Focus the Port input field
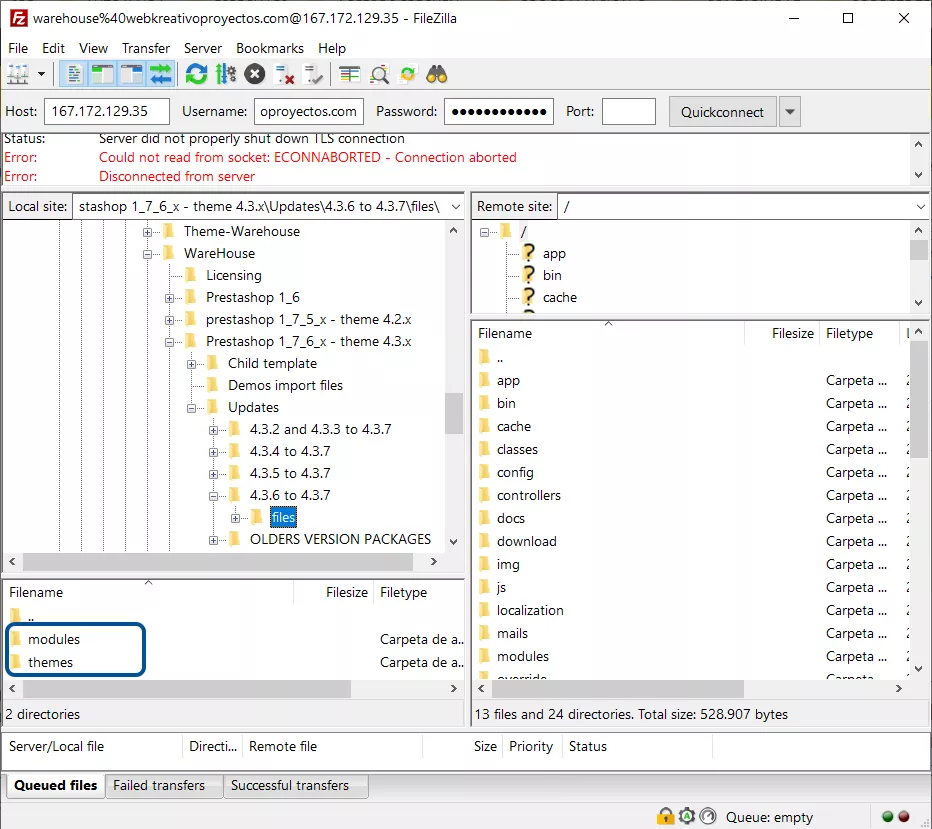This screenshot has height=829, width=932. point(629,112)
